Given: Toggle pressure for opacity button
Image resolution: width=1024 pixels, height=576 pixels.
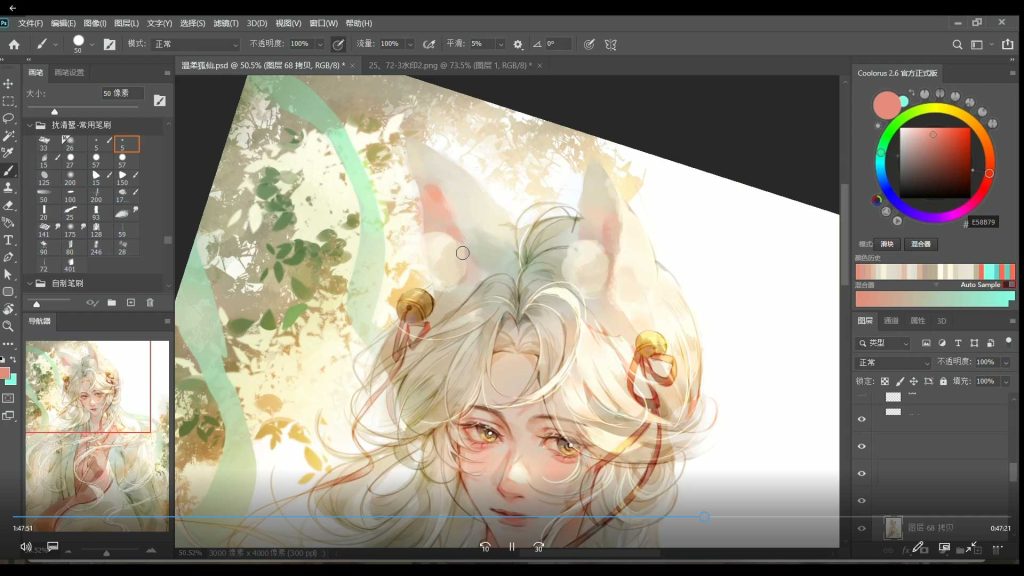Looking at the screenshot, I should tap(338, 44).
